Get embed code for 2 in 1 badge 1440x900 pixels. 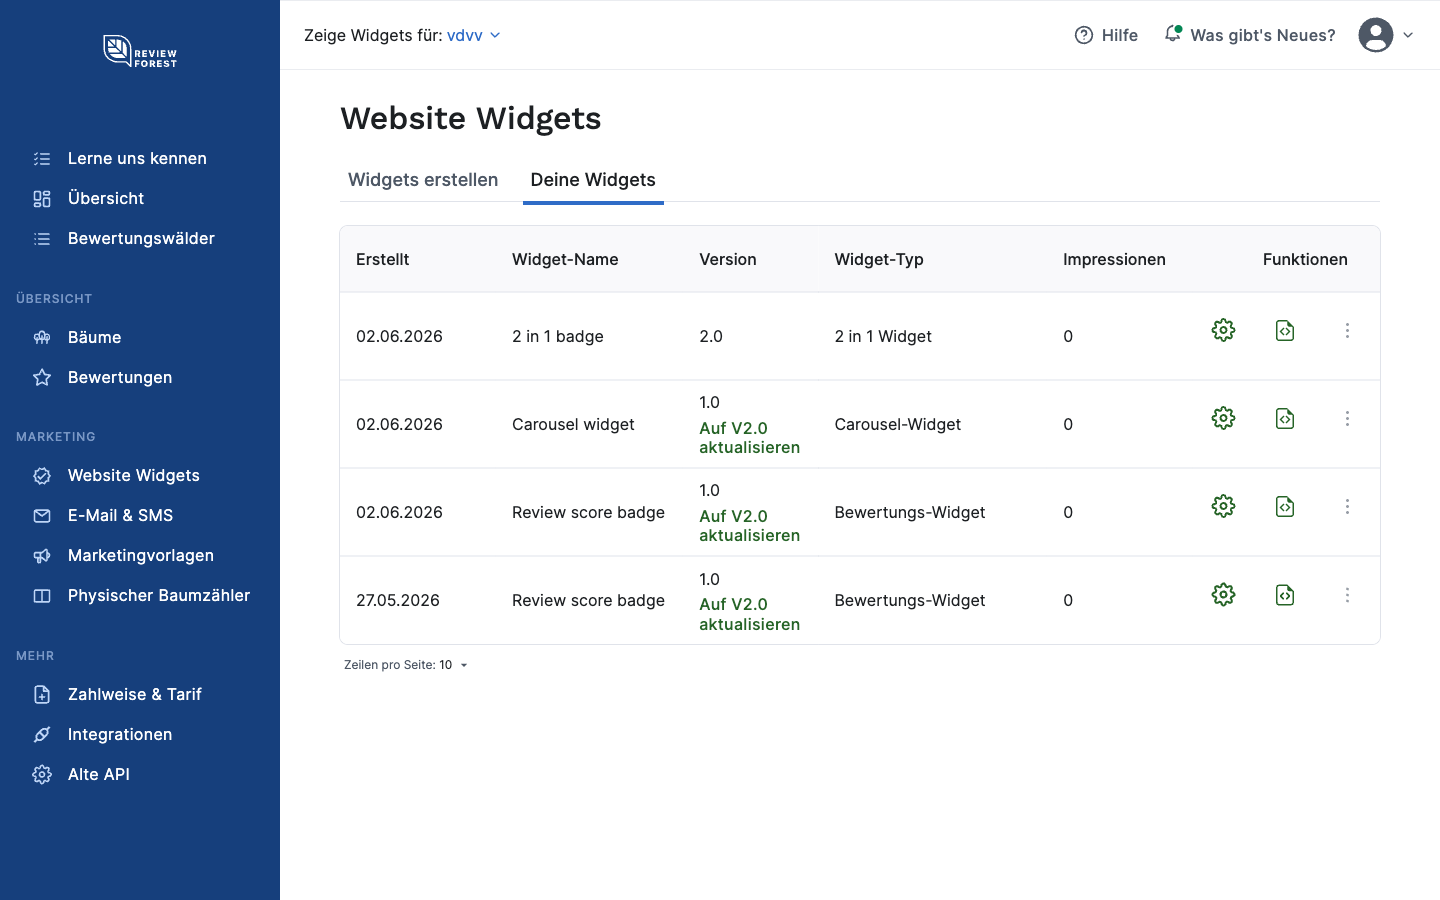1285,330
